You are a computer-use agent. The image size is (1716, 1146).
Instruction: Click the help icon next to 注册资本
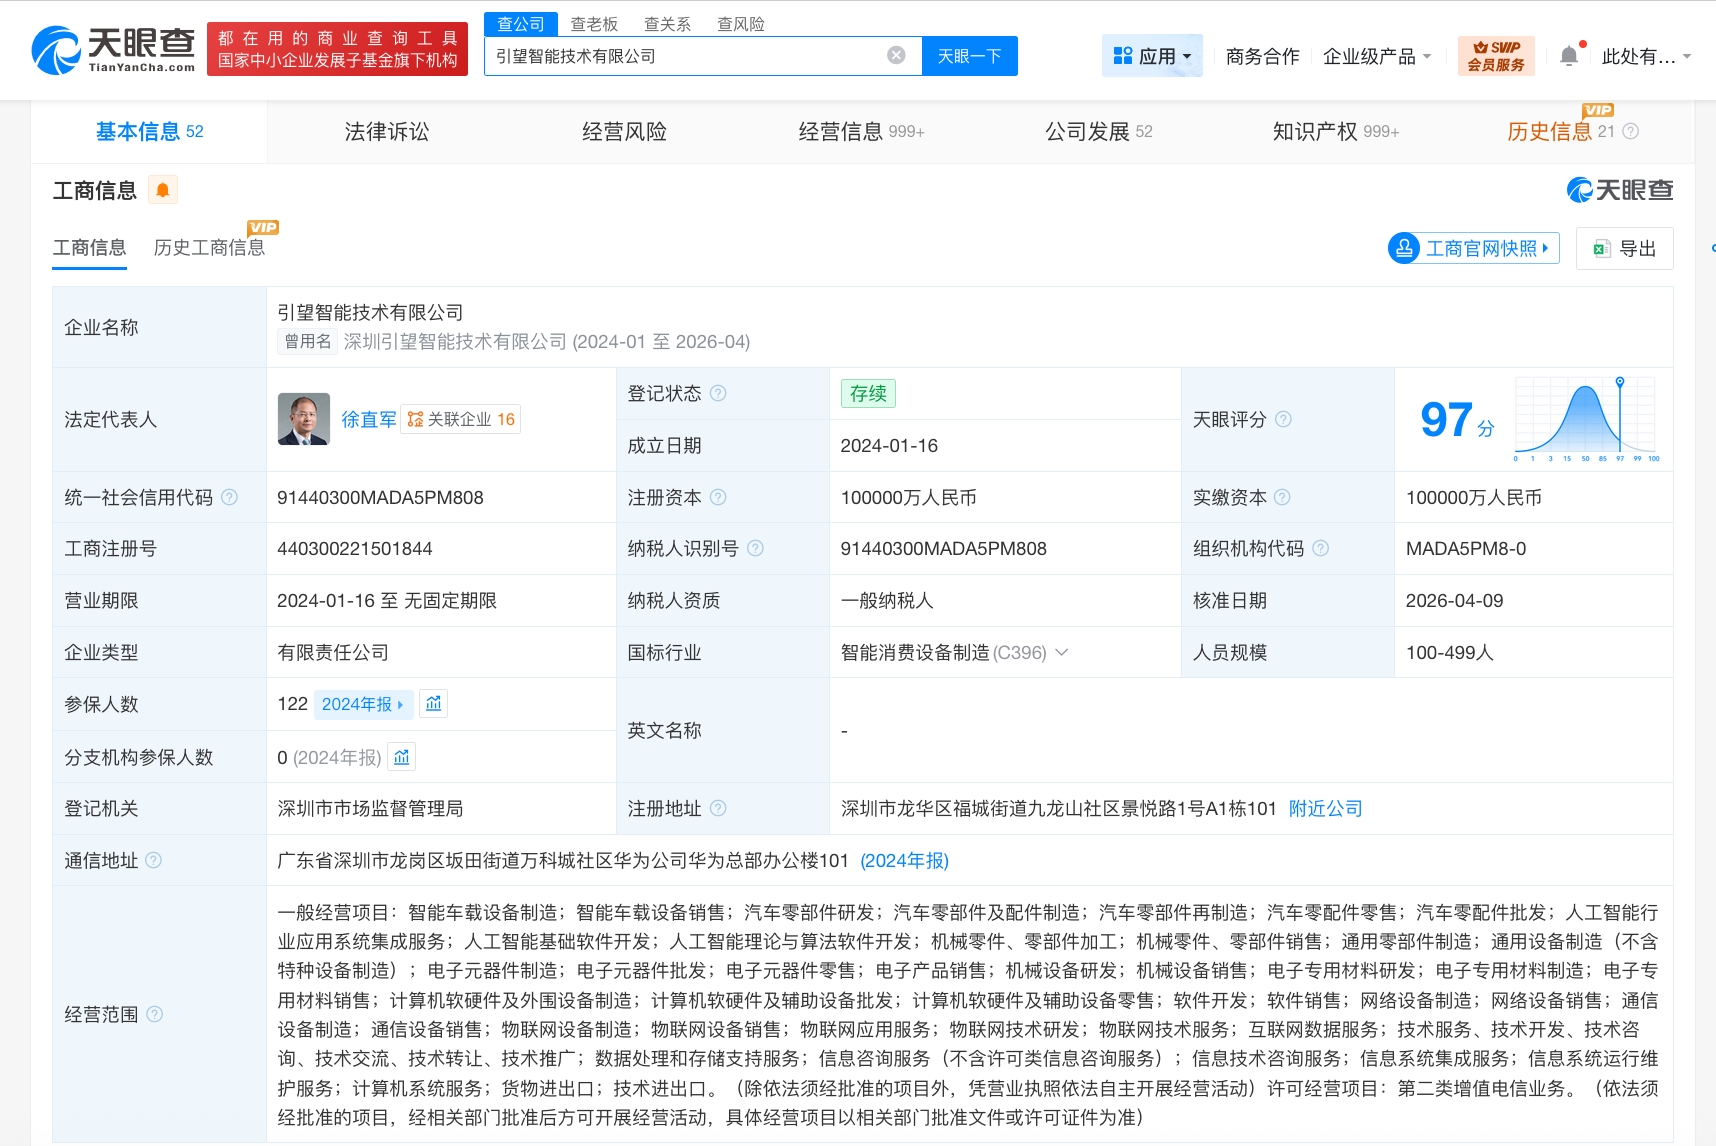click(718, 497)
